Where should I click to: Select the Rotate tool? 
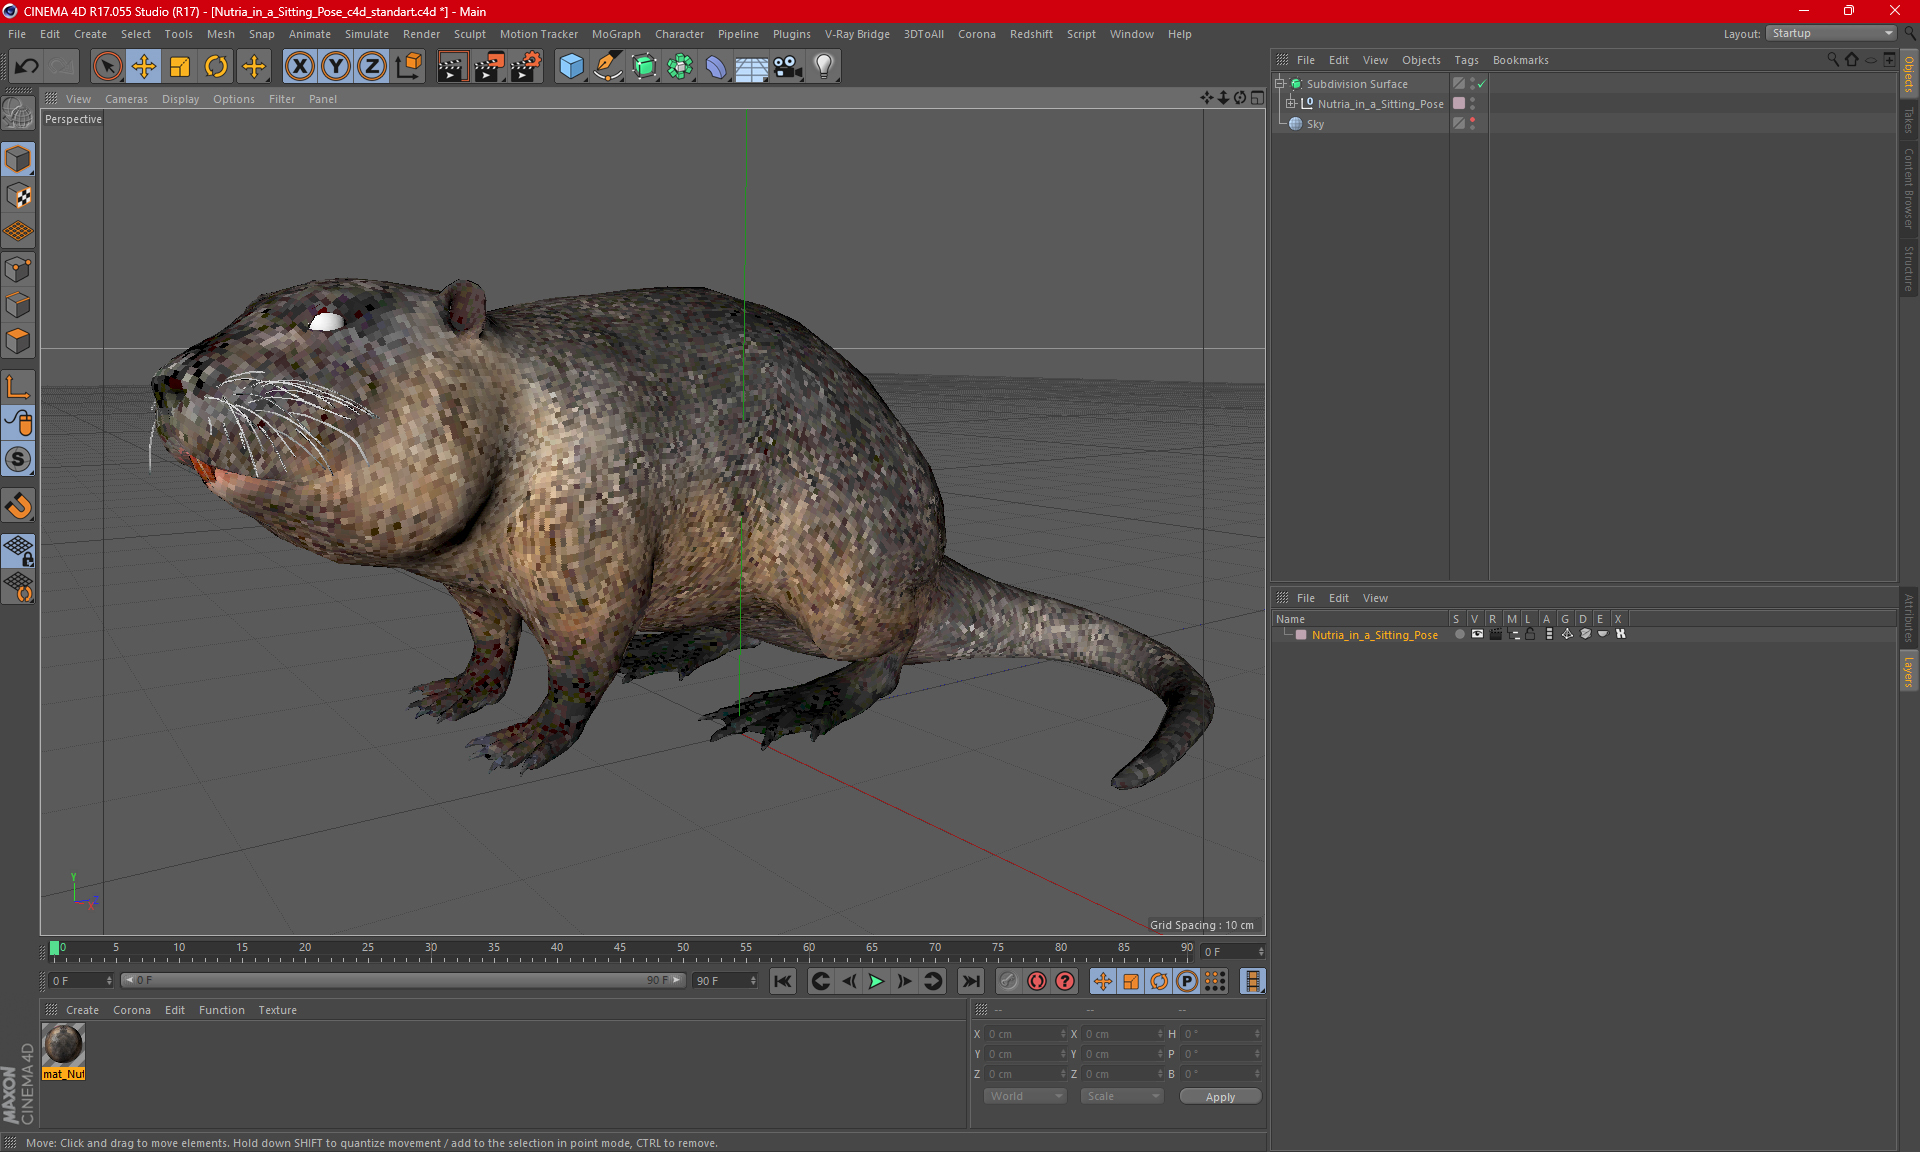(x=216, y=67)
